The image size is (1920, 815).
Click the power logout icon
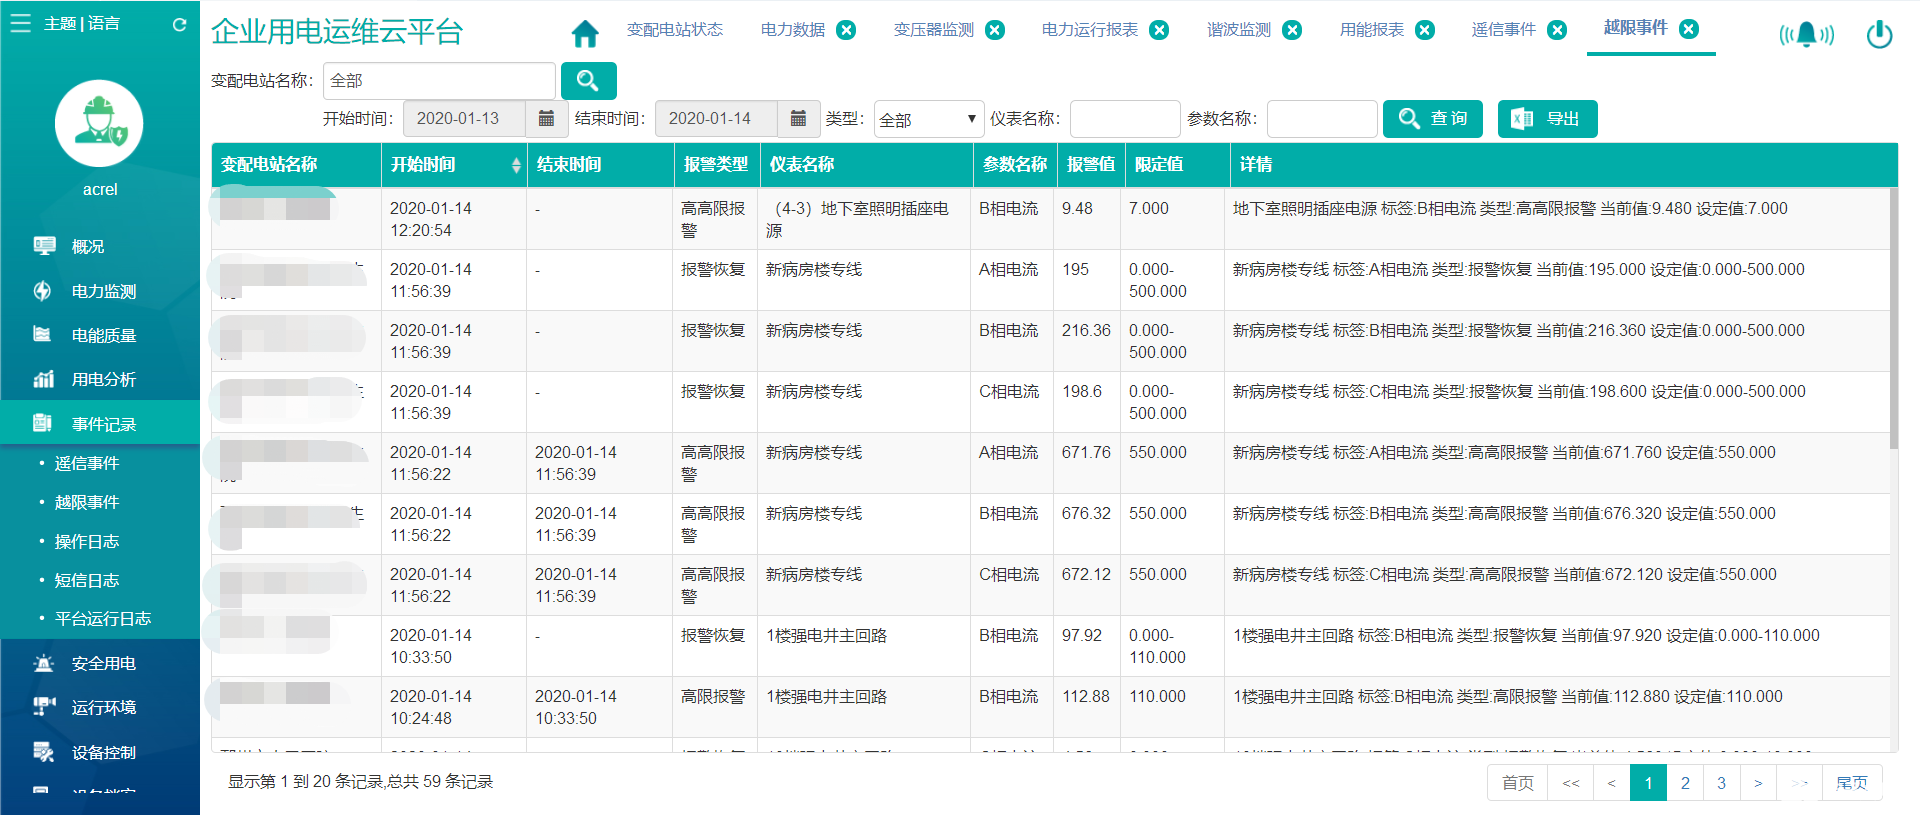1879,35
